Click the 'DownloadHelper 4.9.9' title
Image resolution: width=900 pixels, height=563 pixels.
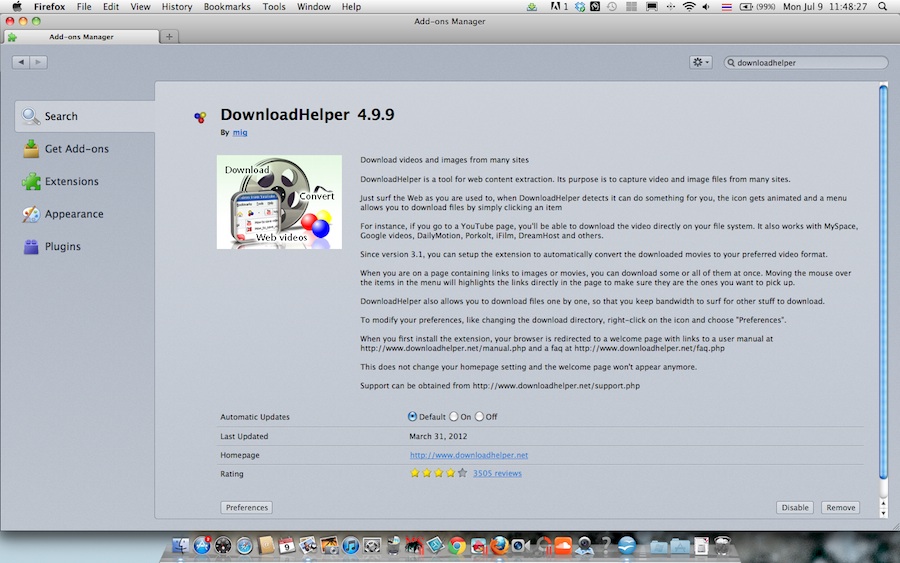coord(307,115)
